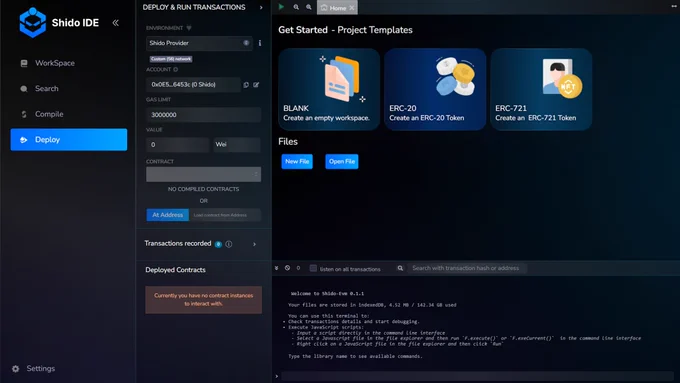Screen dimensions: 680x383
Task: Click the plus icon next to Account
Action: pyautogui.click(x=176, y=69)
